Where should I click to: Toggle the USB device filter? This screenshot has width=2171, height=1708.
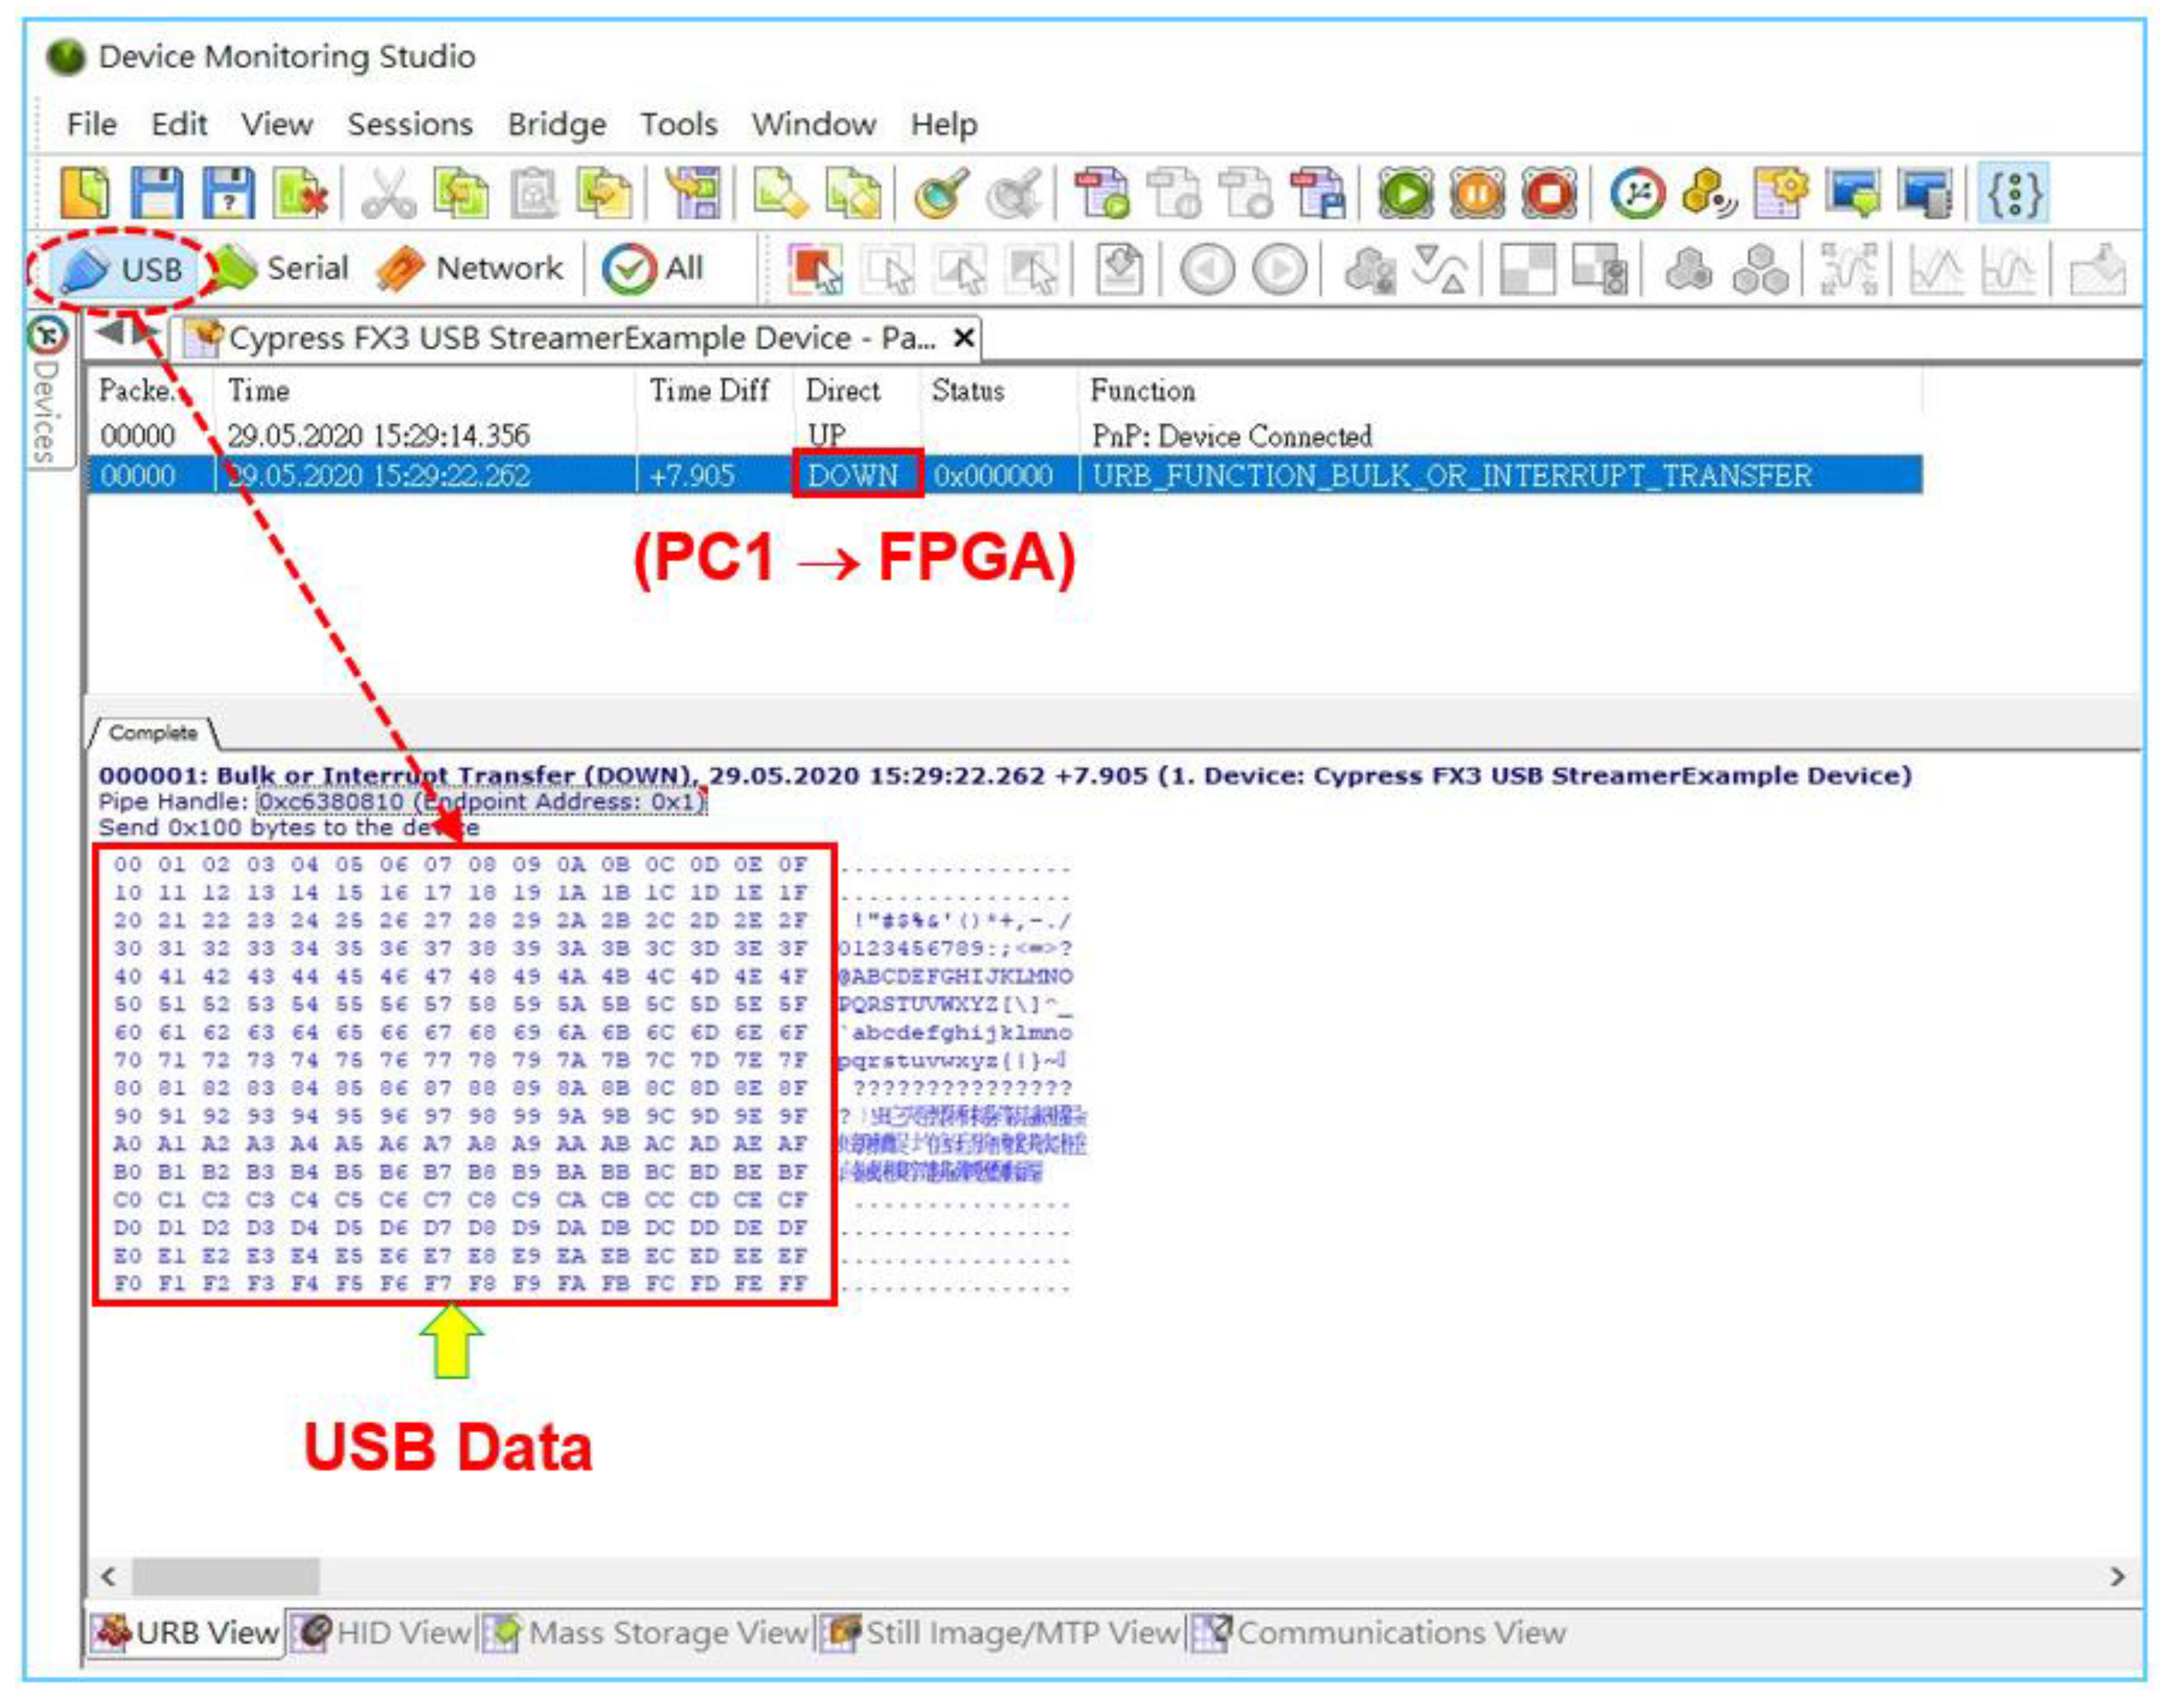click(123, 270)
